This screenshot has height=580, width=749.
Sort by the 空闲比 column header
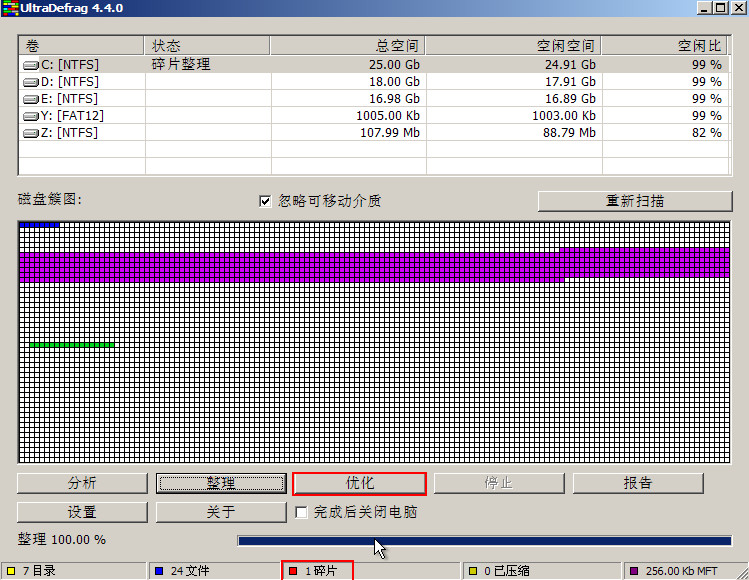click(x=664, y=46)
